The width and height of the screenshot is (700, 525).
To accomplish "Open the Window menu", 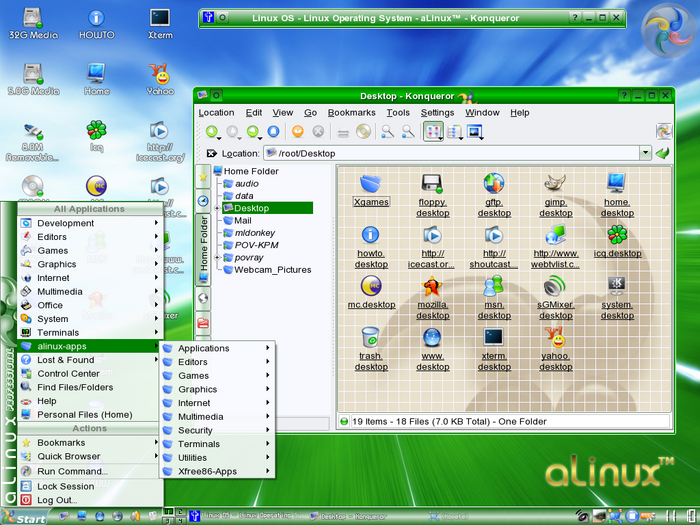I will point(482,112).
